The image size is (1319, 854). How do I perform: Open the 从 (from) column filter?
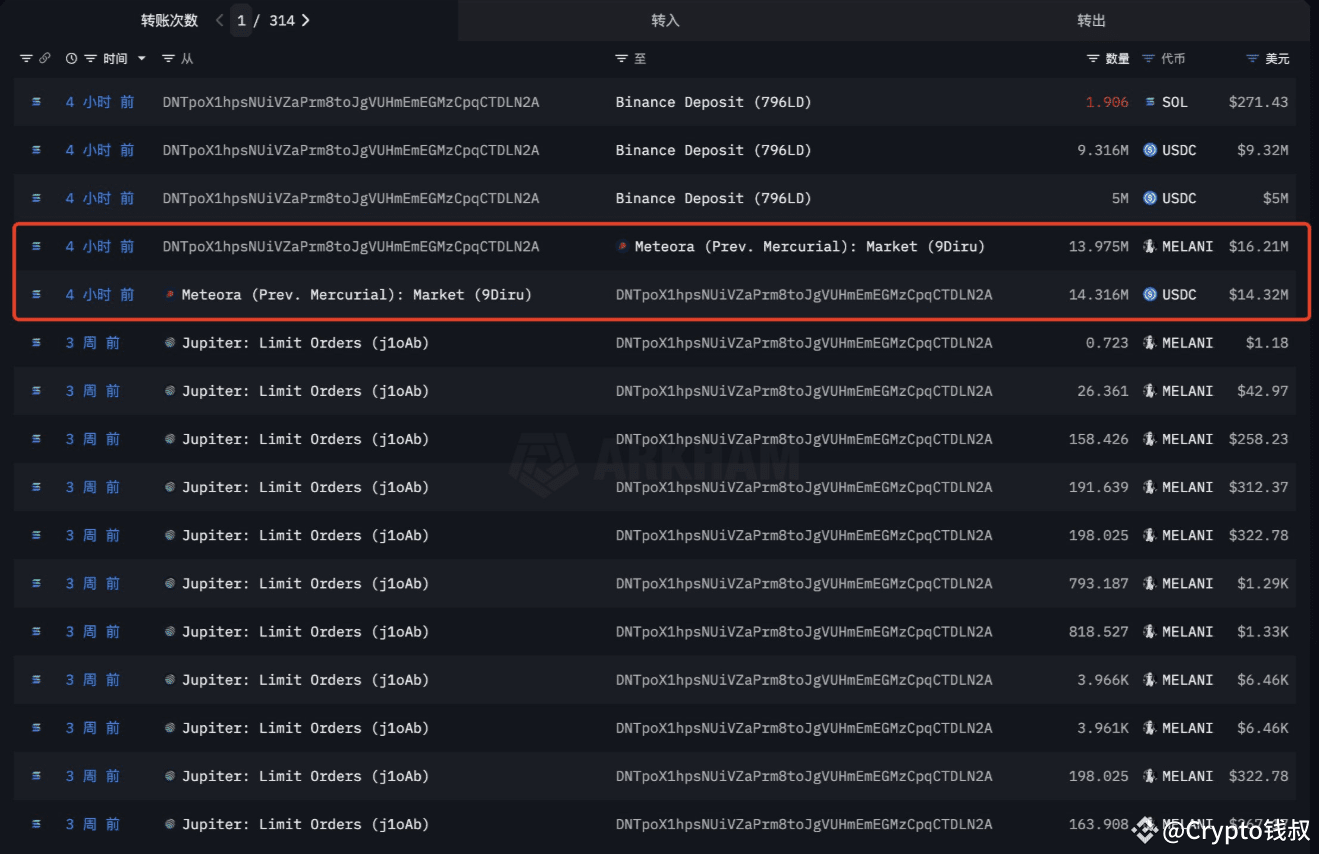click(169, 59)
